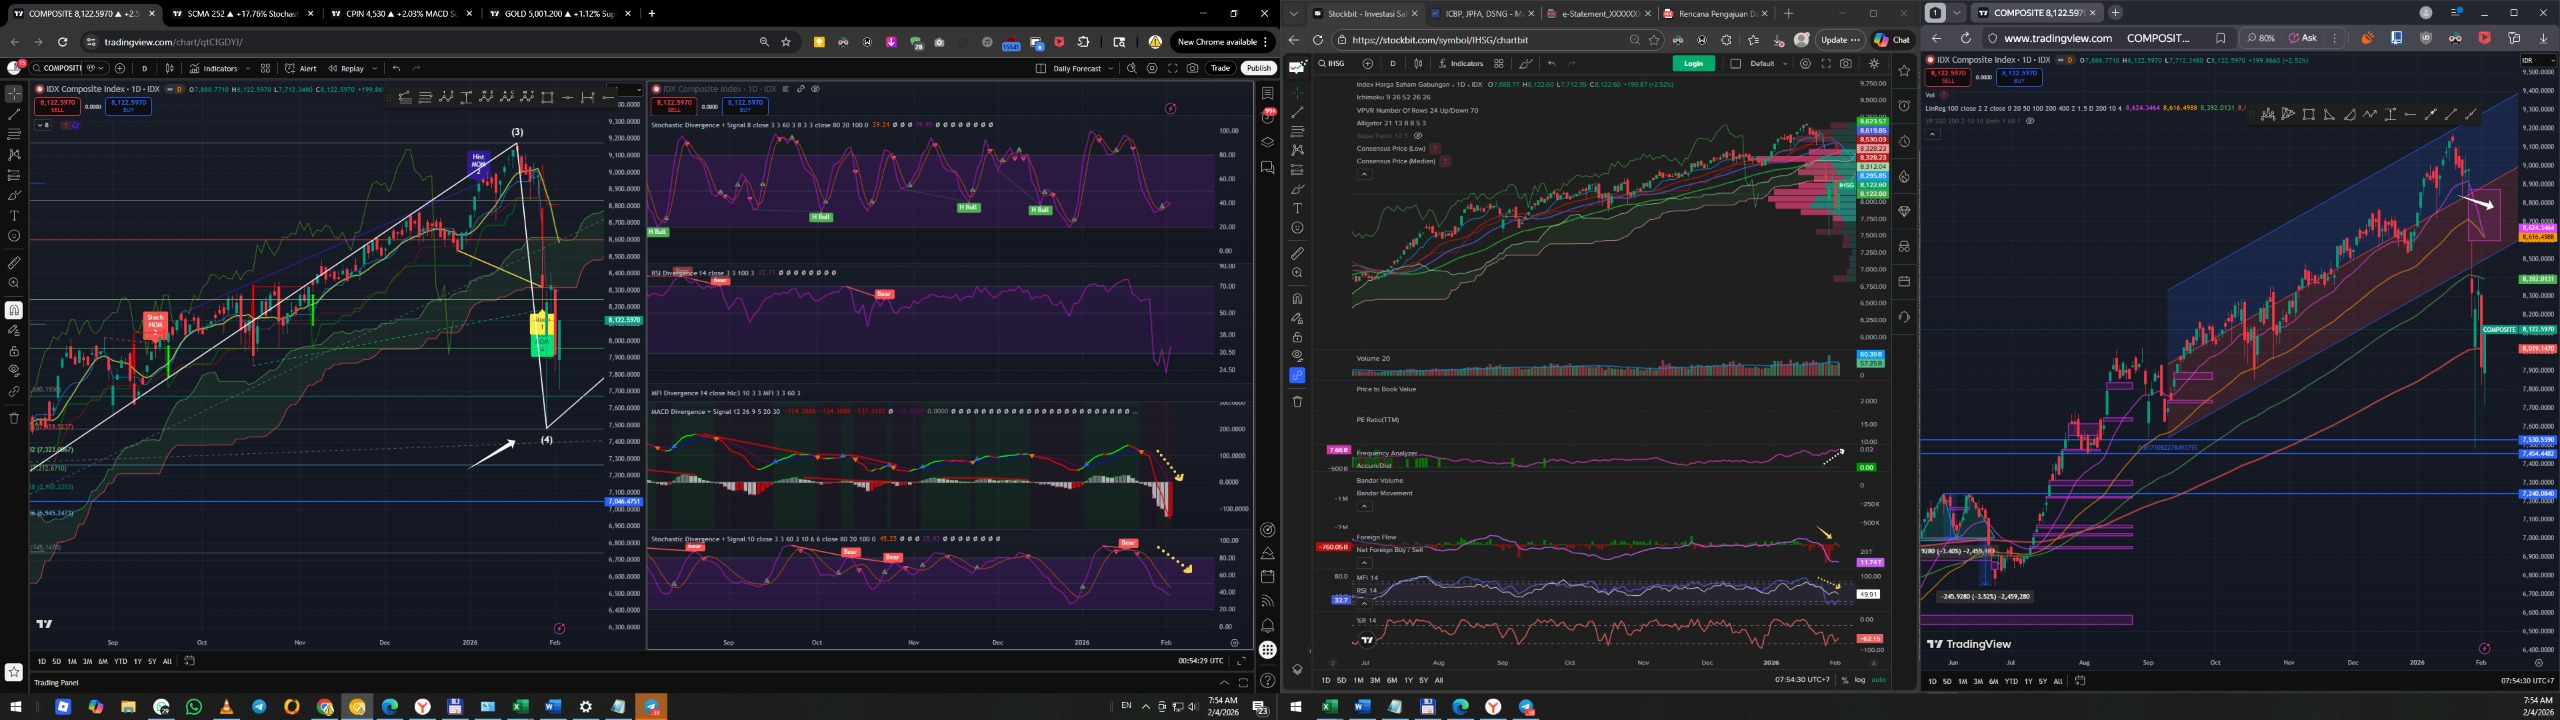Image resolution: width=2560 pixels, height=720 pixels.
Task: Click the chart type candles icon in left toolbar
Action: click(x=169, y=68)
